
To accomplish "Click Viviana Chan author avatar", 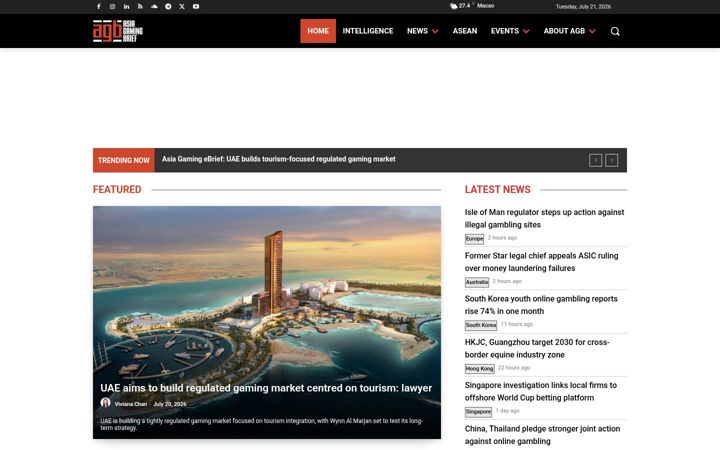I will click(106, 403).
